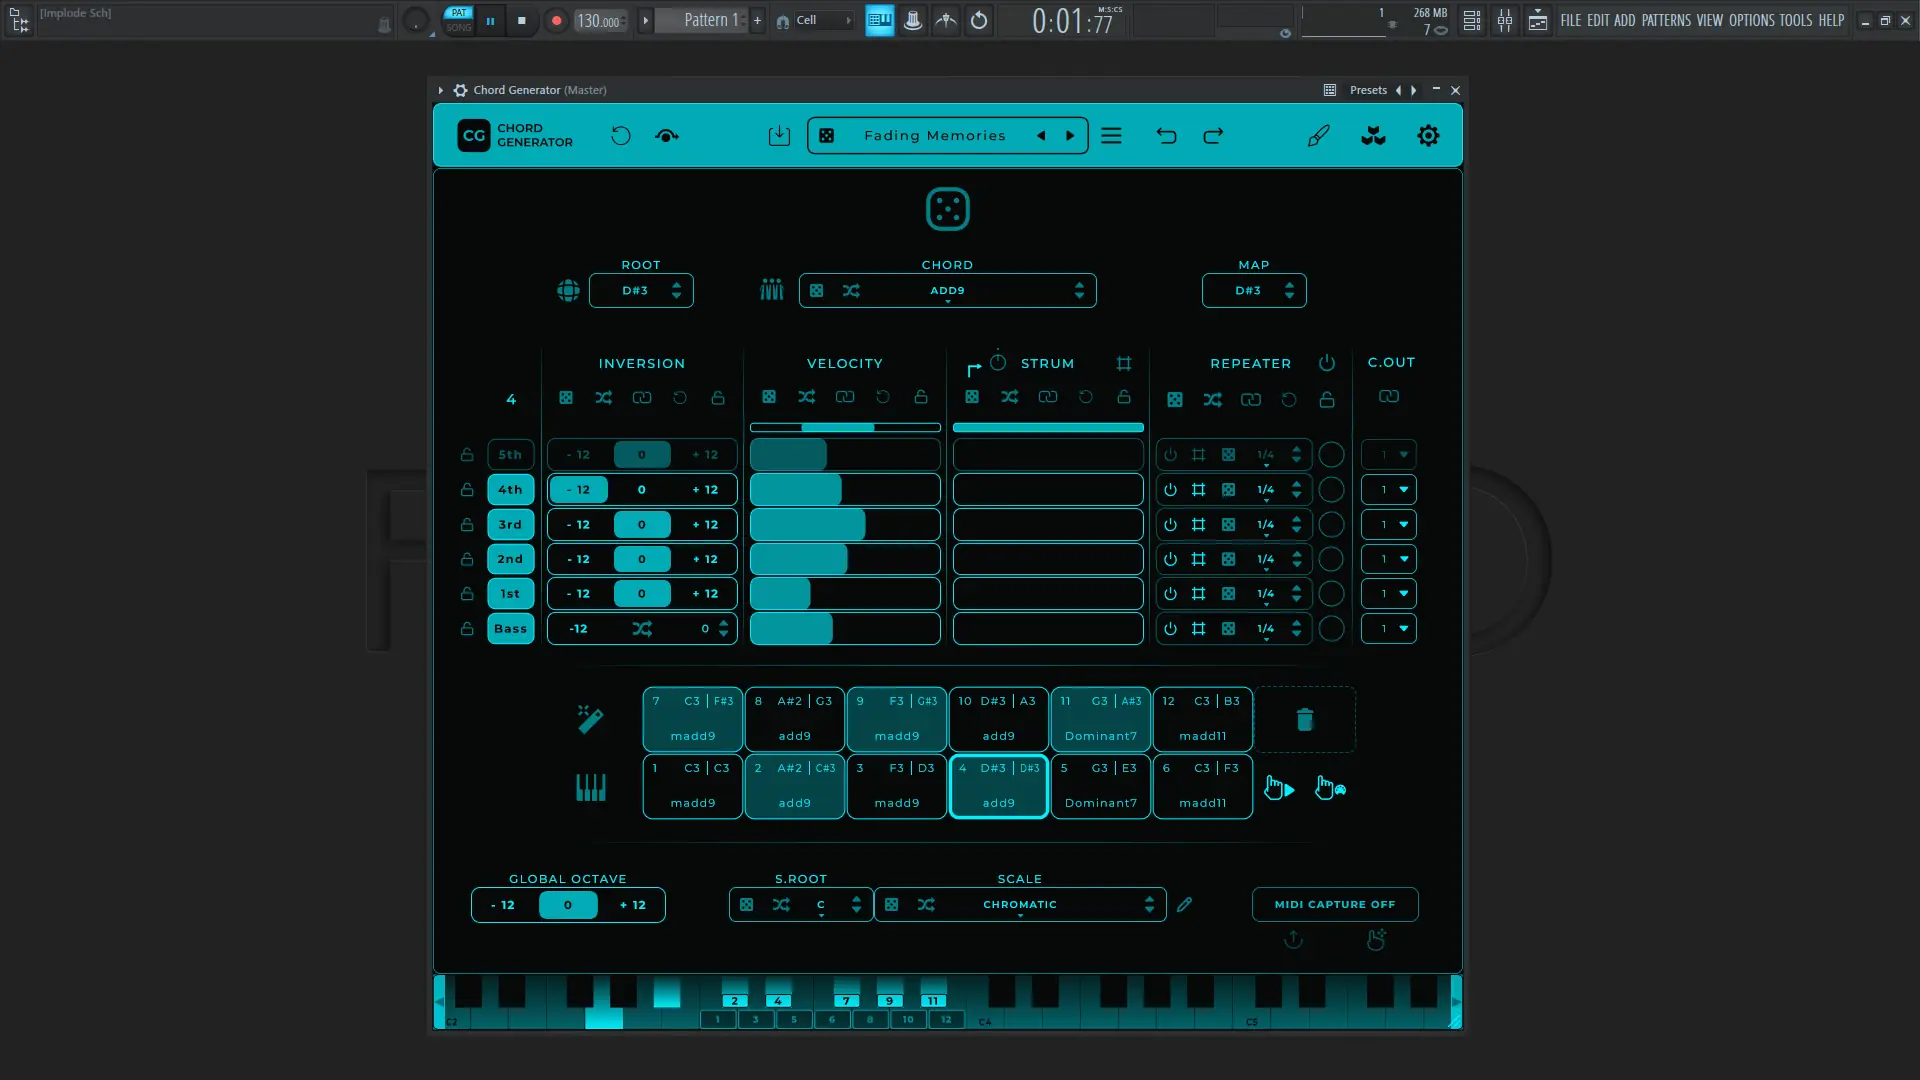
Task: Click Global Octave +12 button
Action: coord(632,905)
